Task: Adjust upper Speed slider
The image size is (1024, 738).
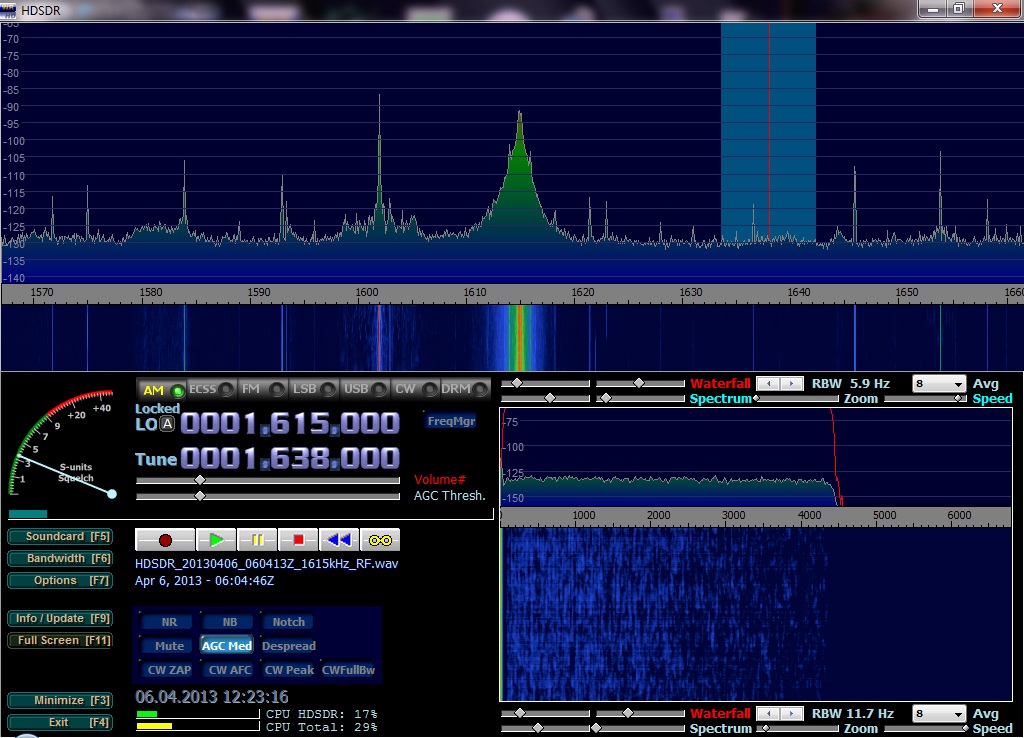Action: pos(925,398)
